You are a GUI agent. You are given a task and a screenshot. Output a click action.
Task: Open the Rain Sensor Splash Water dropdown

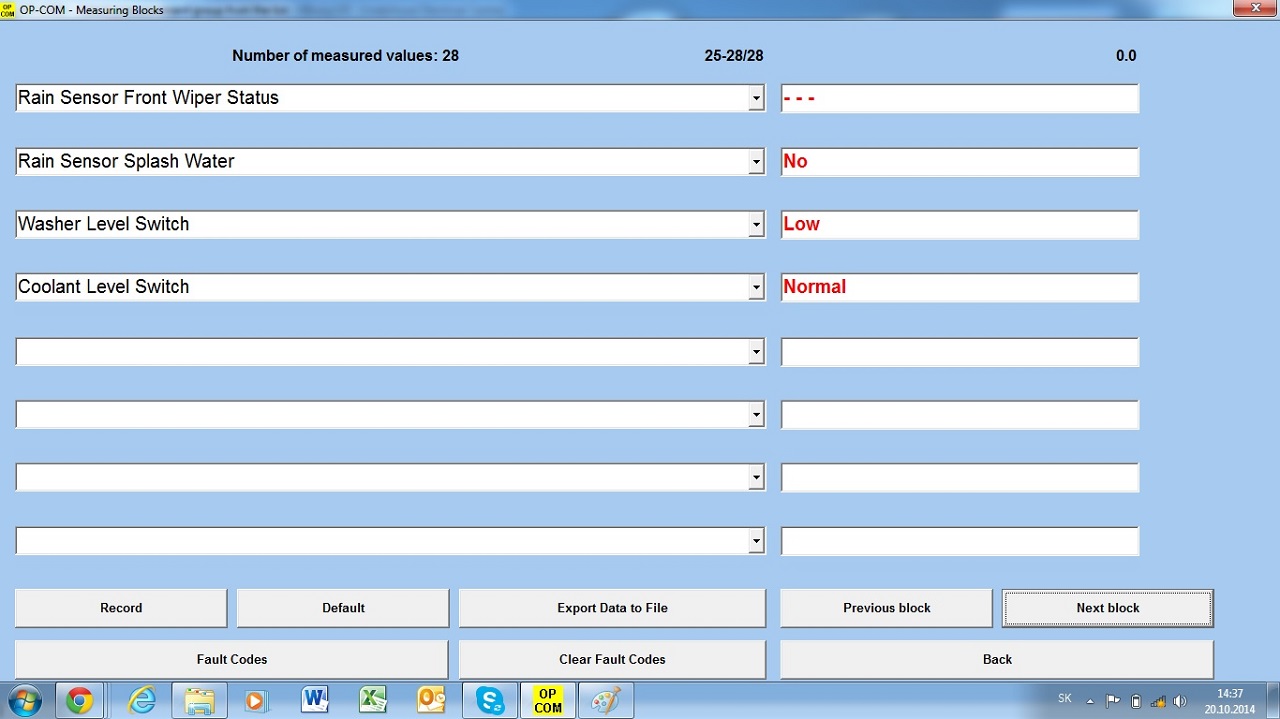(756, 162)
